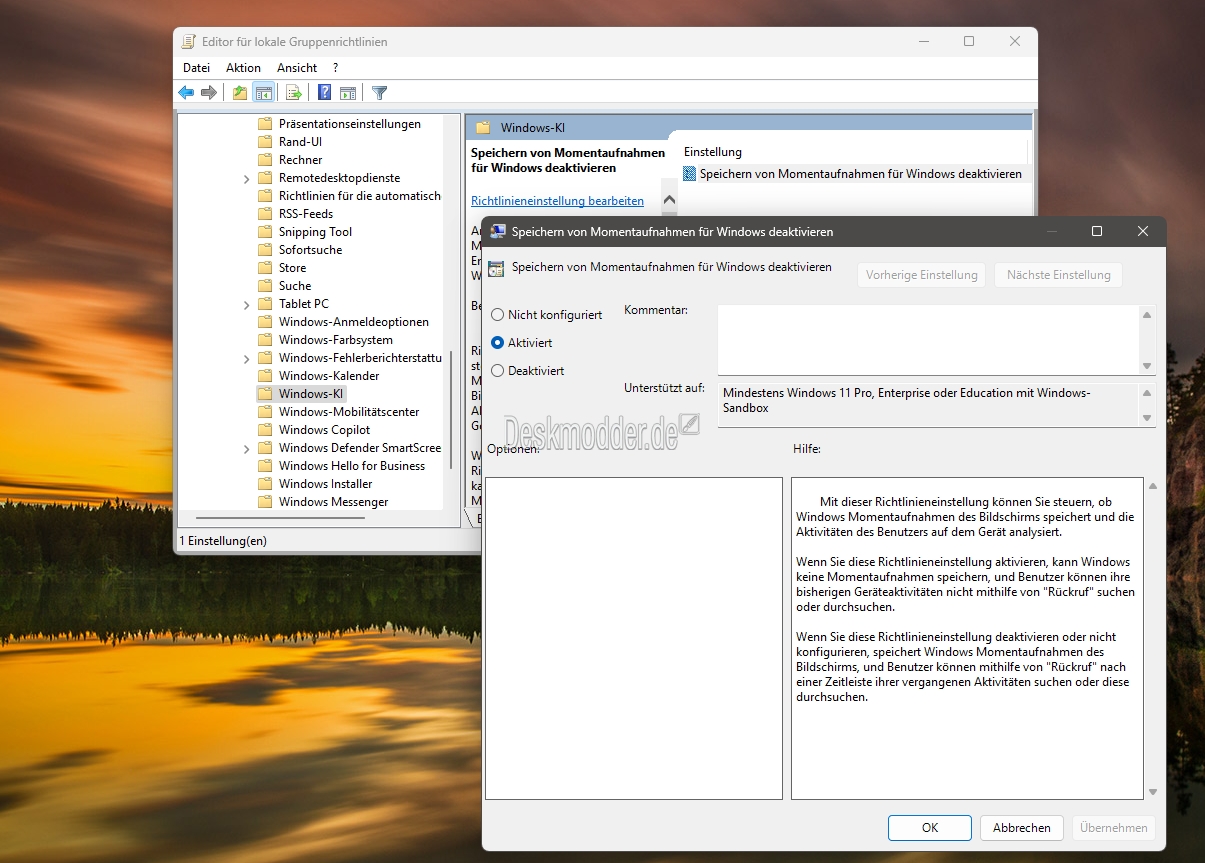Screen dimensions: 1205x863
Task: Toggle the action pane show/hide toolbar icon
Action: click(348, 93)
